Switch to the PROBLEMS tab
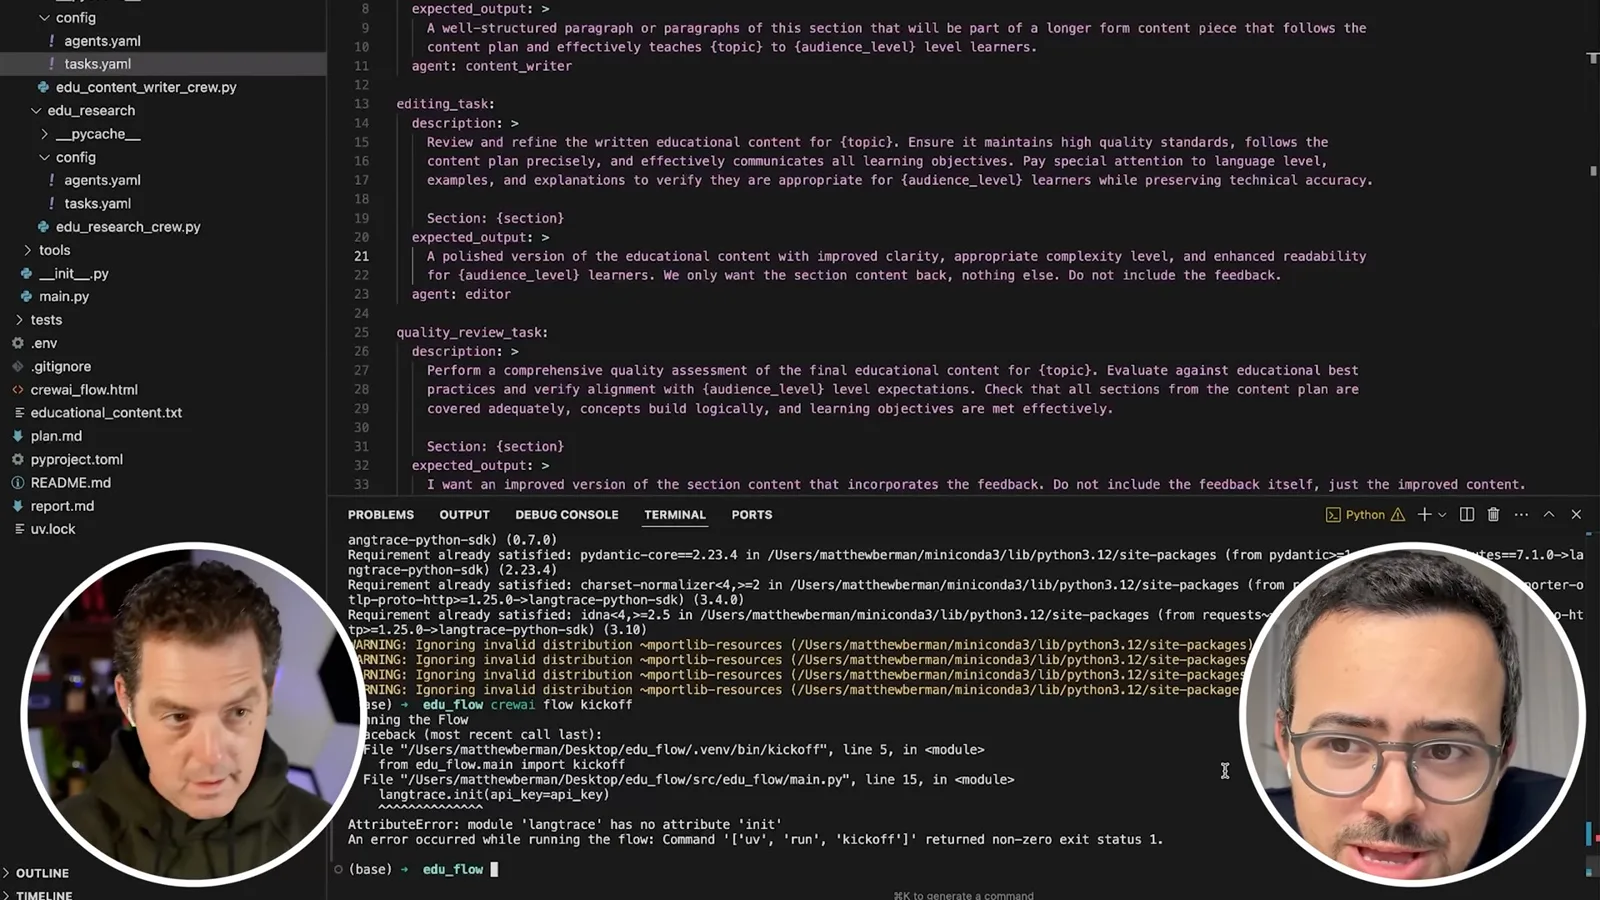1600x900 pixels. [x=381, y=515]
